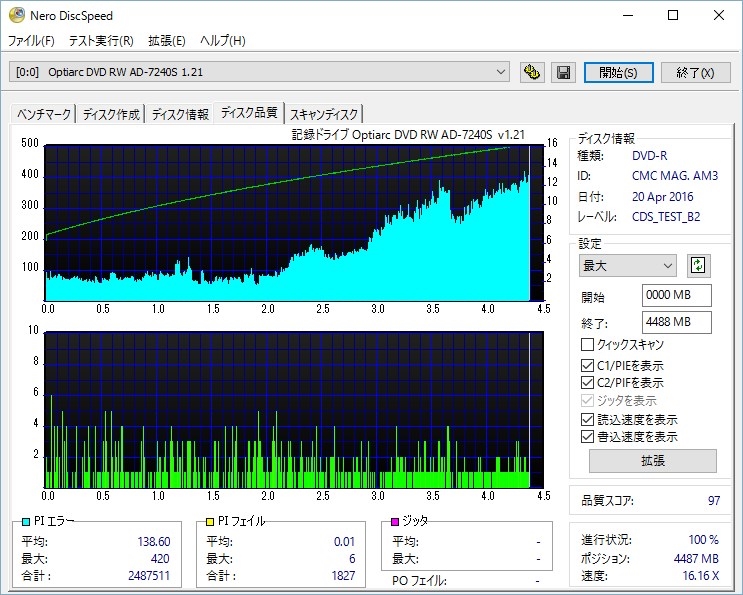
Task: Click the yellow PI フェイル legend square
Action: (210, 522)
